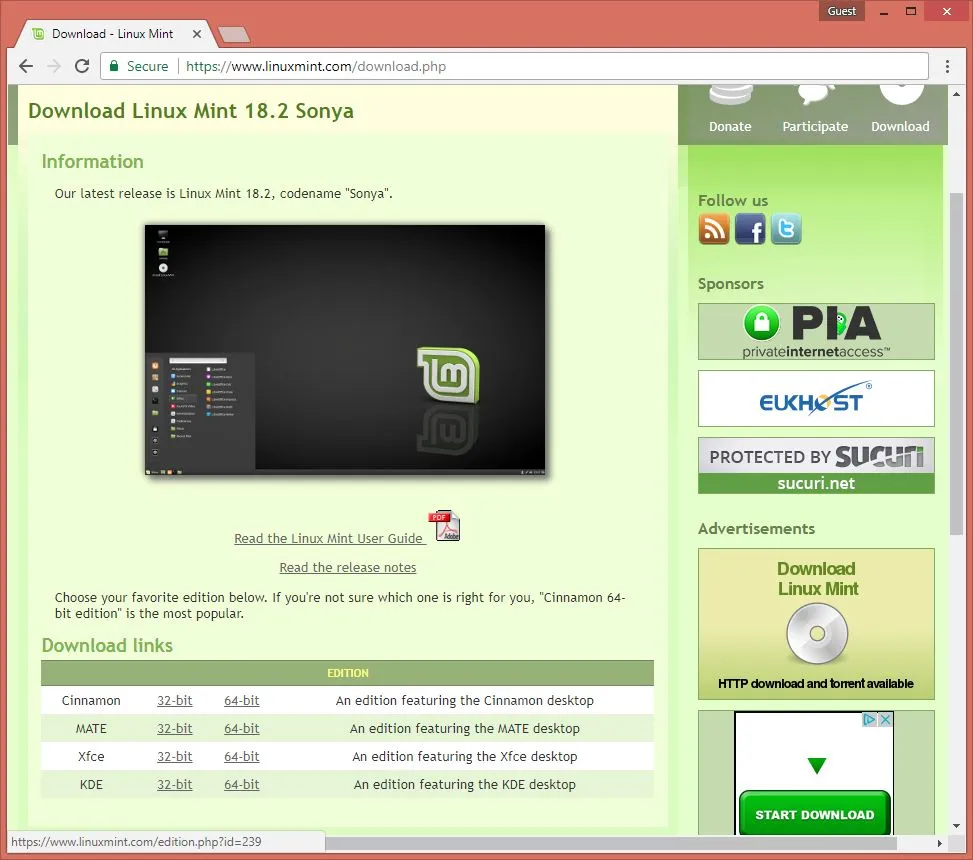Open a new tab with the new-tab button
This screenshot has height=860, width=973.
[234, 34]
